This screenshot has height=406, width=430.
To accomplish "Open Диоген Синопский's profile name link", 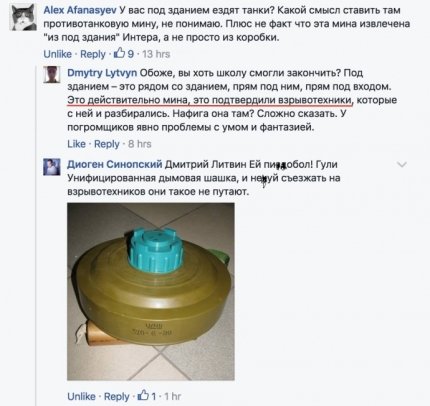I will 115,164.
